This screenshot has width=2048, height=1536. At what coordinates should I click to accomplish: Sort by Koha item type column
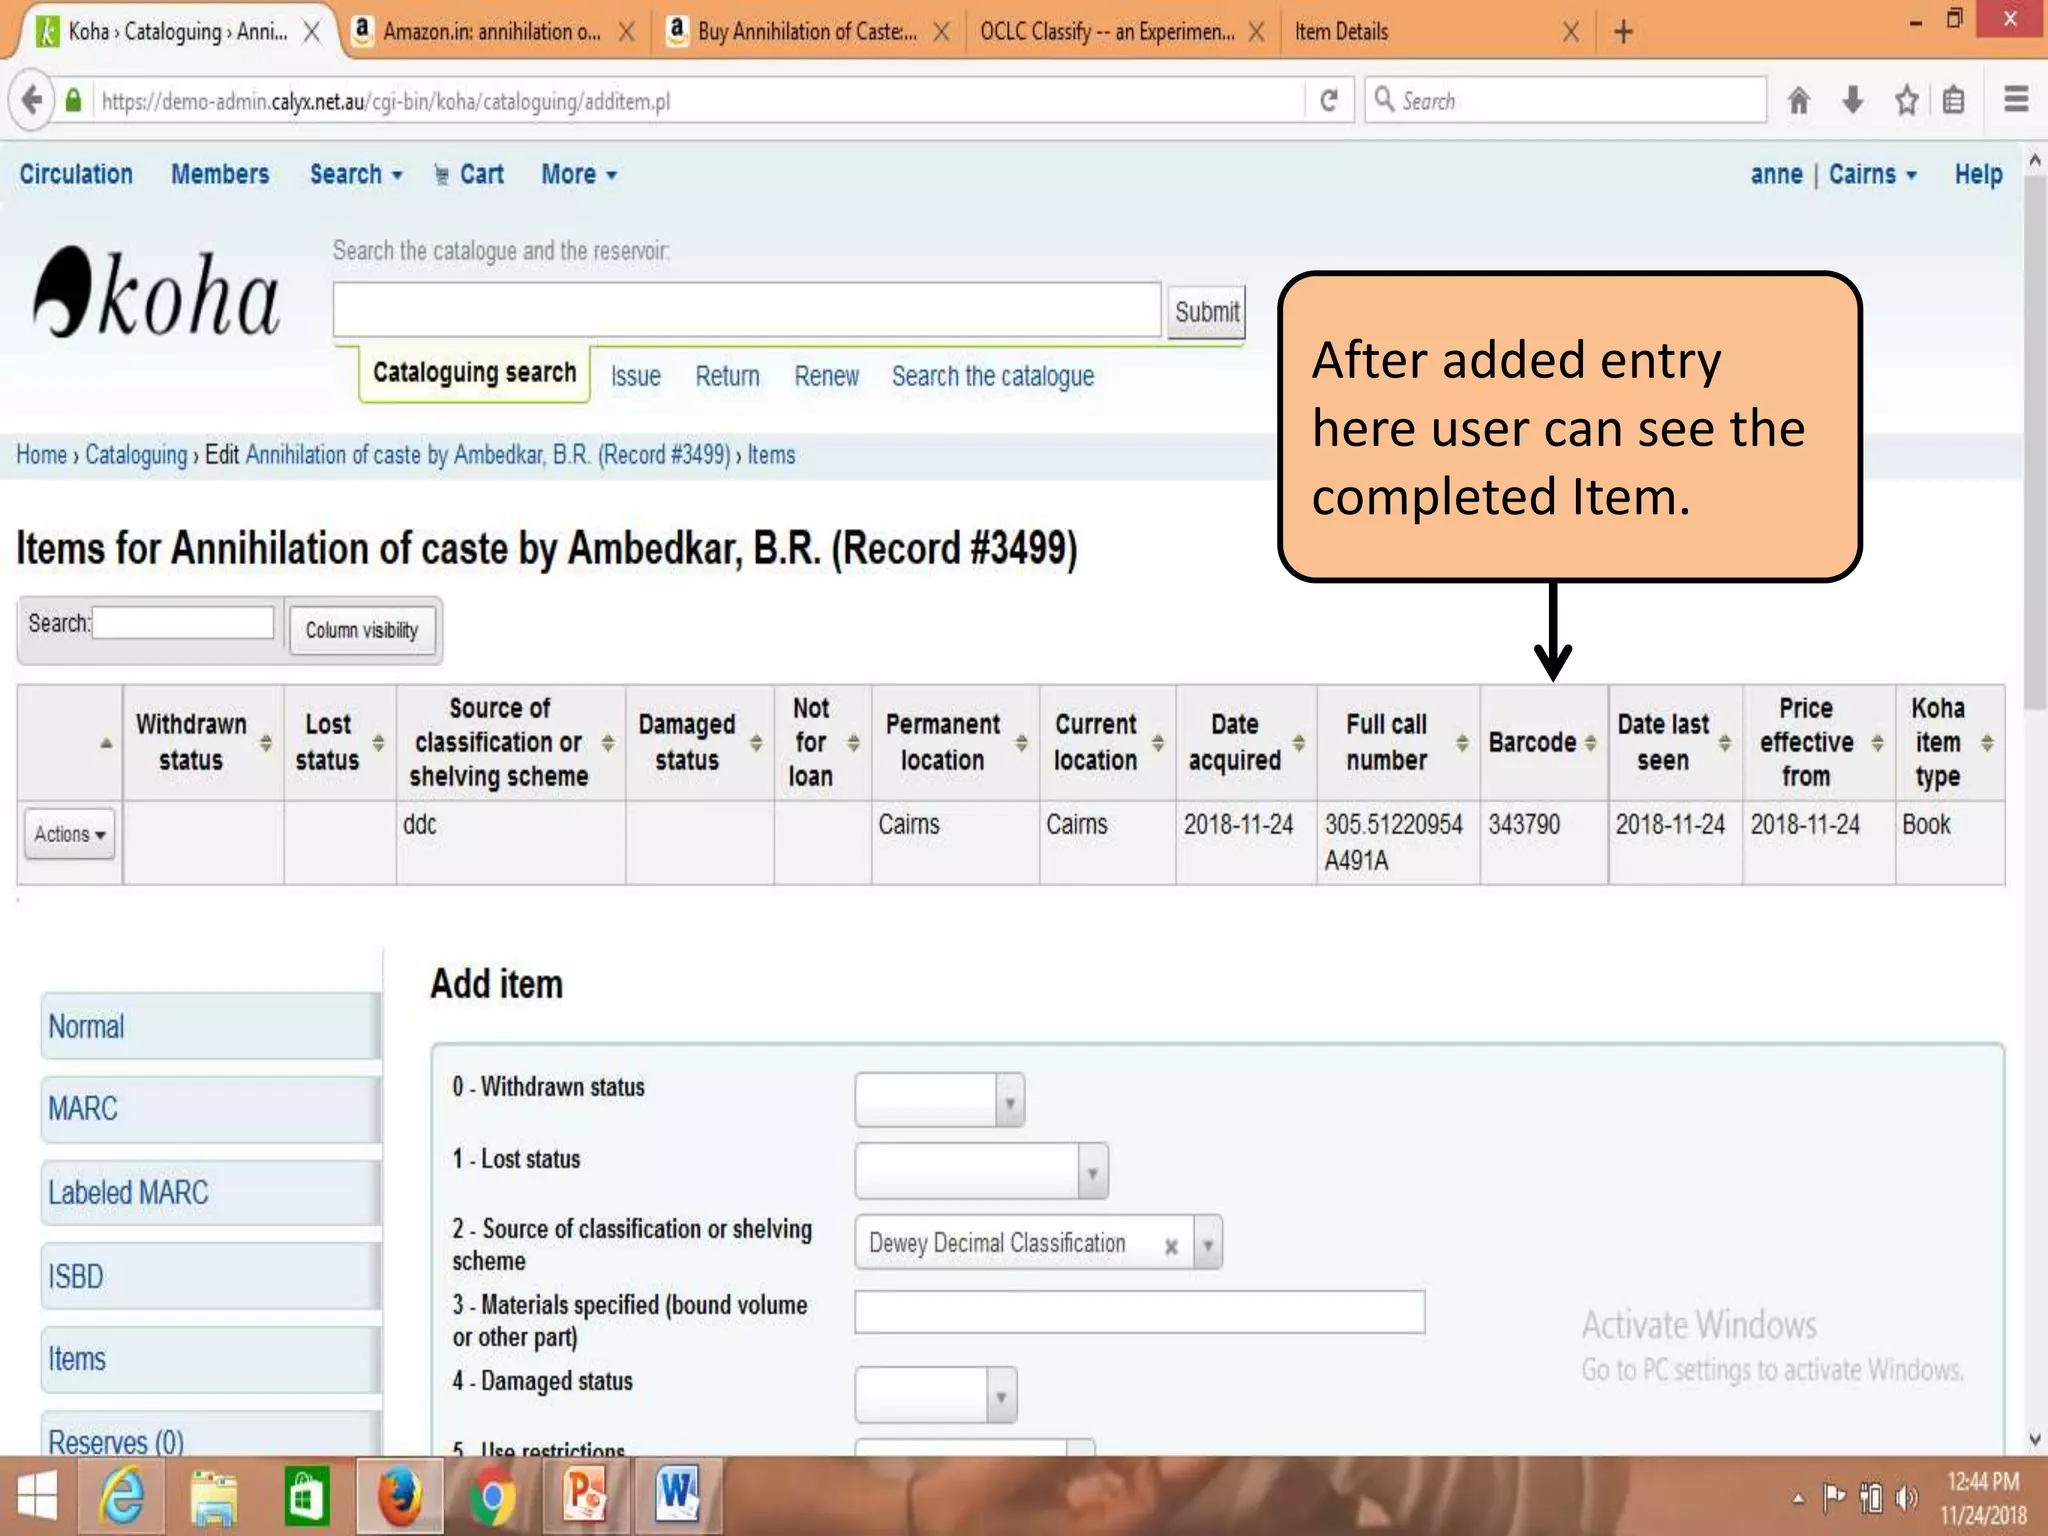point(1950,742)
